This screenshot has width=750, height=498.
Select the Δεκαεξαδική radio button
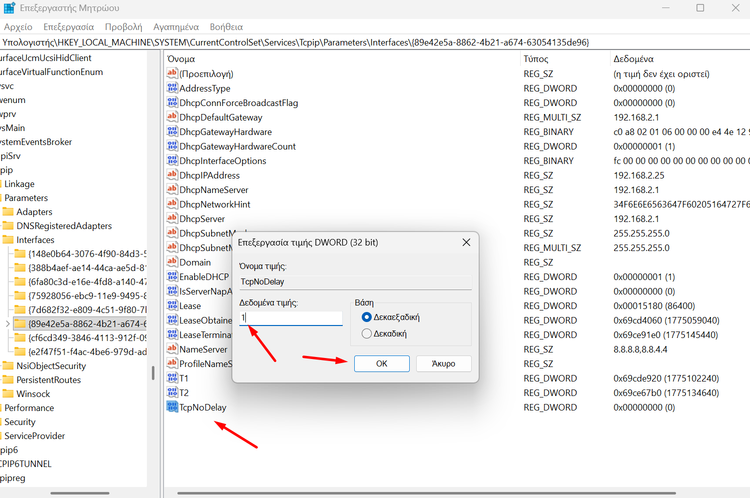click(366, 317)
